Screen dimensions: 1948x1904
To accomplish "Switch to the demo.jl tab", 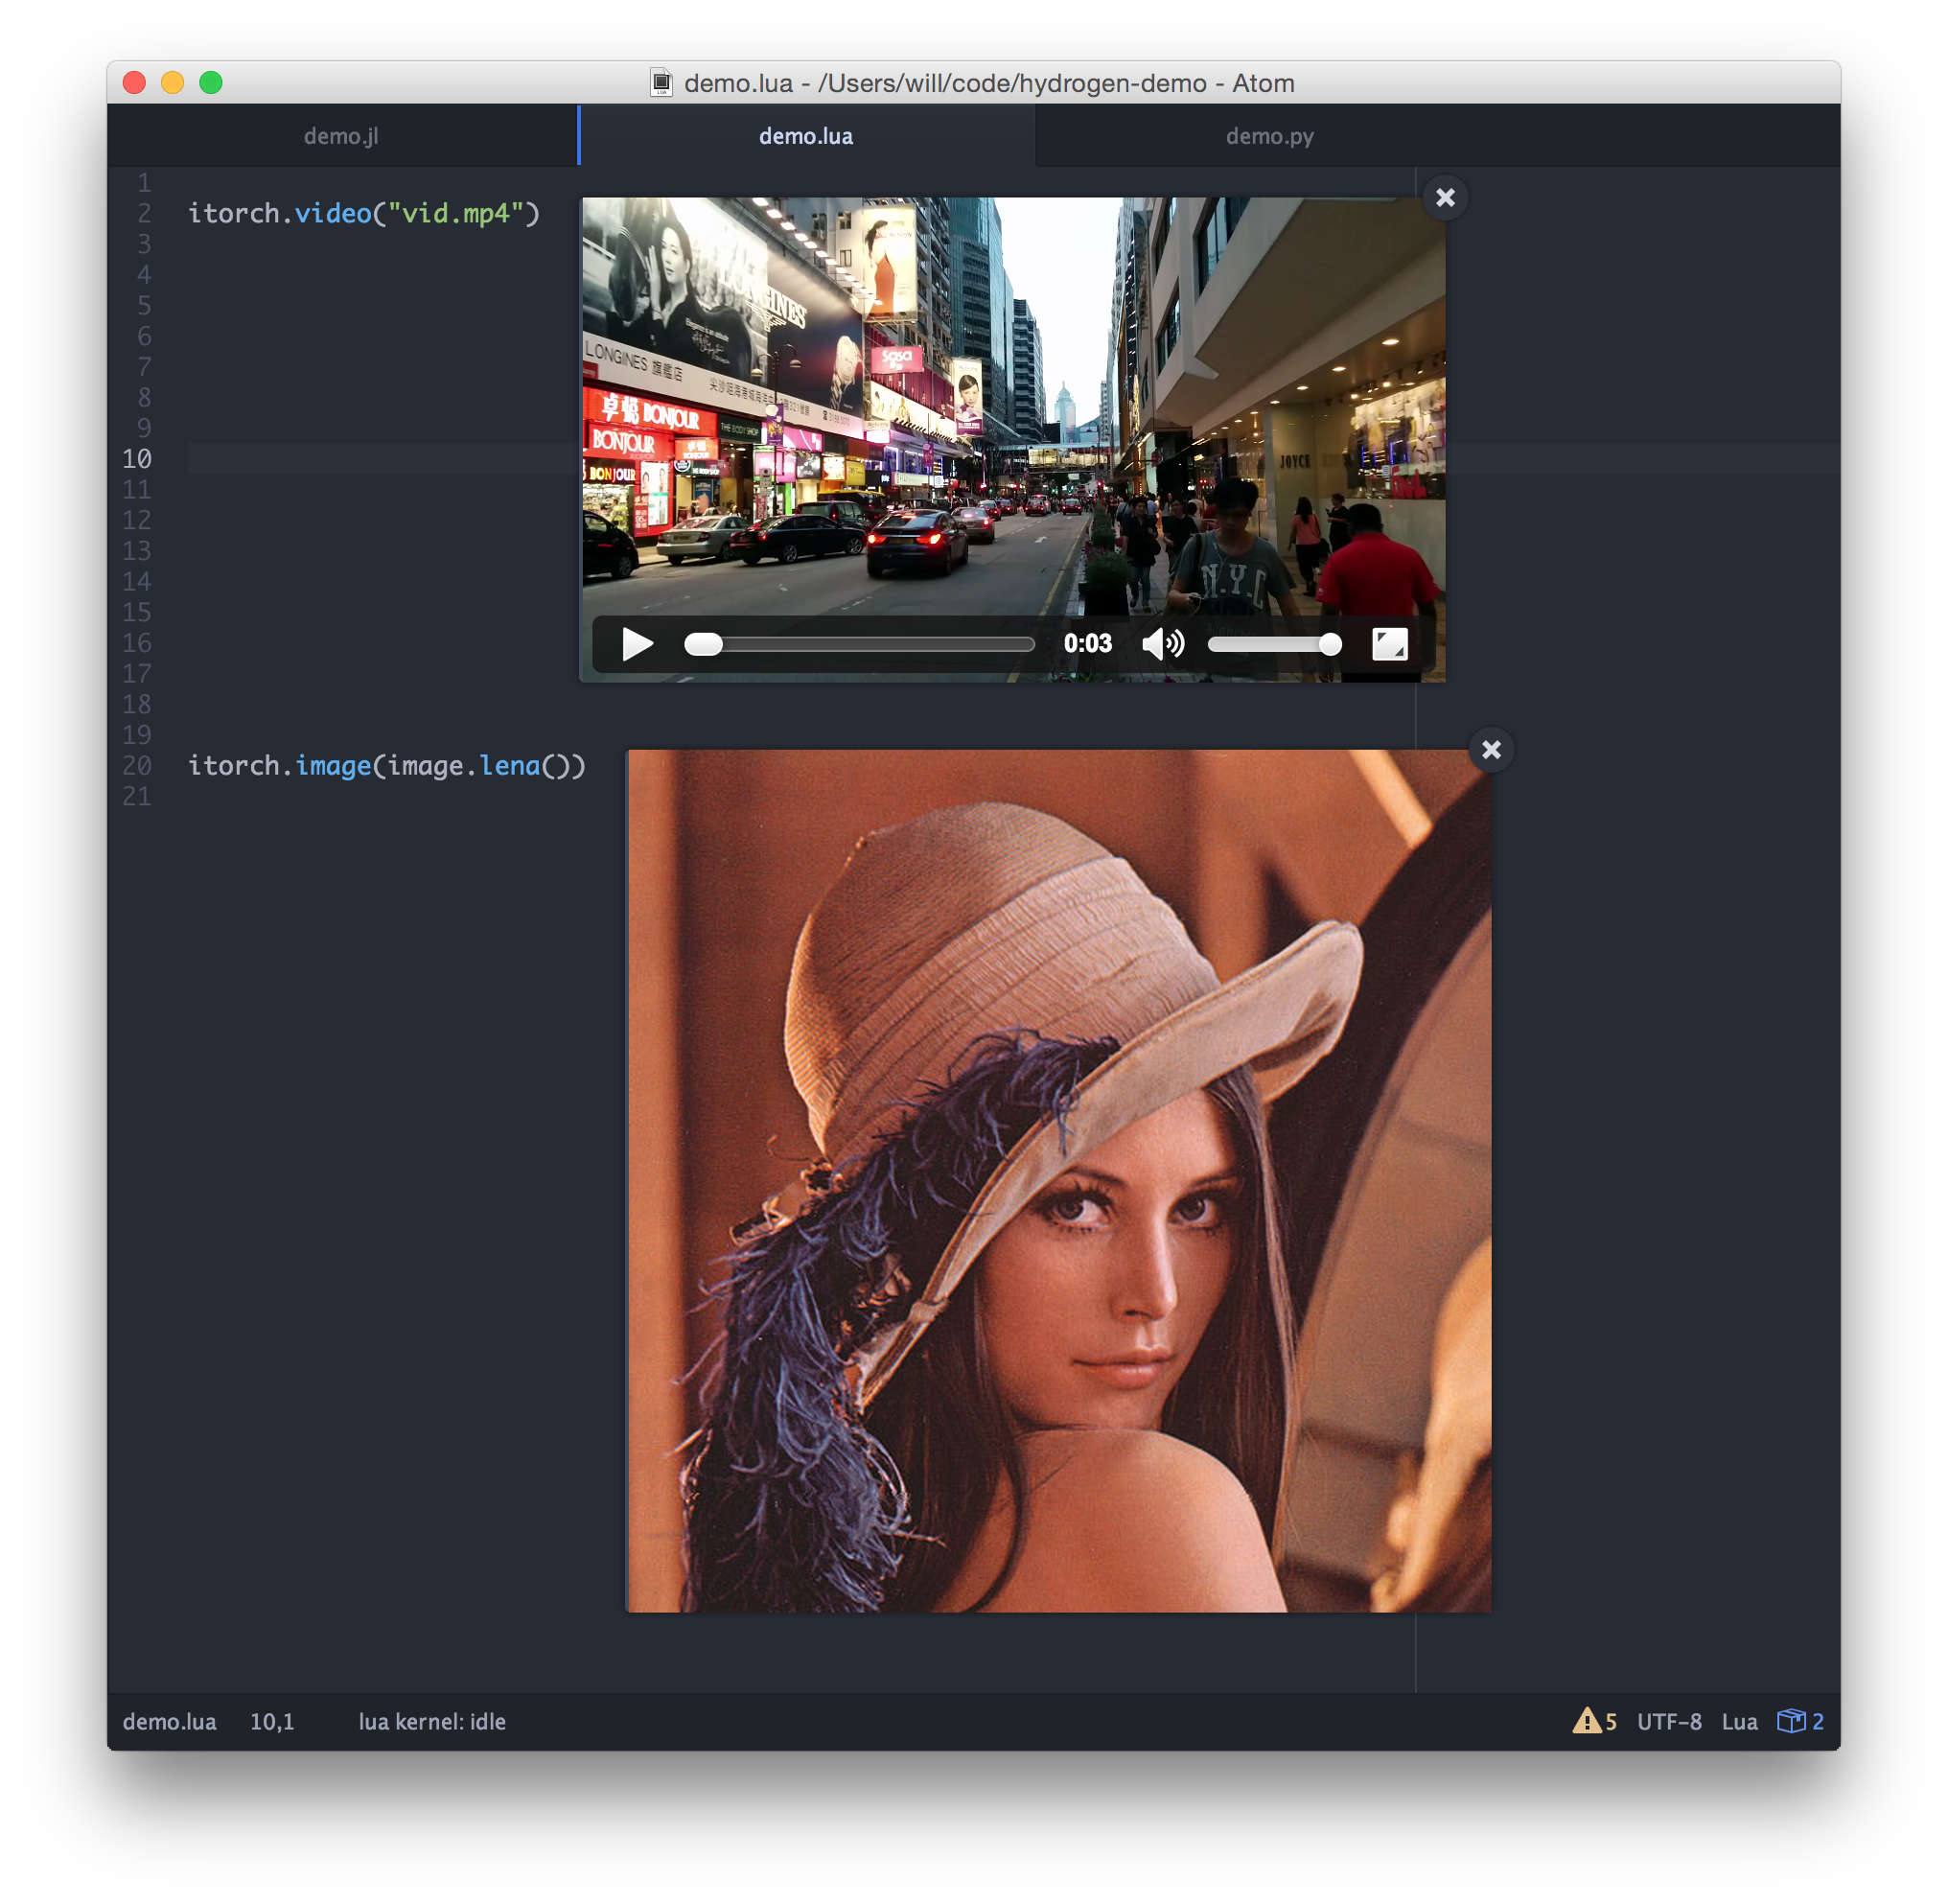I will (x=341, y=136).
